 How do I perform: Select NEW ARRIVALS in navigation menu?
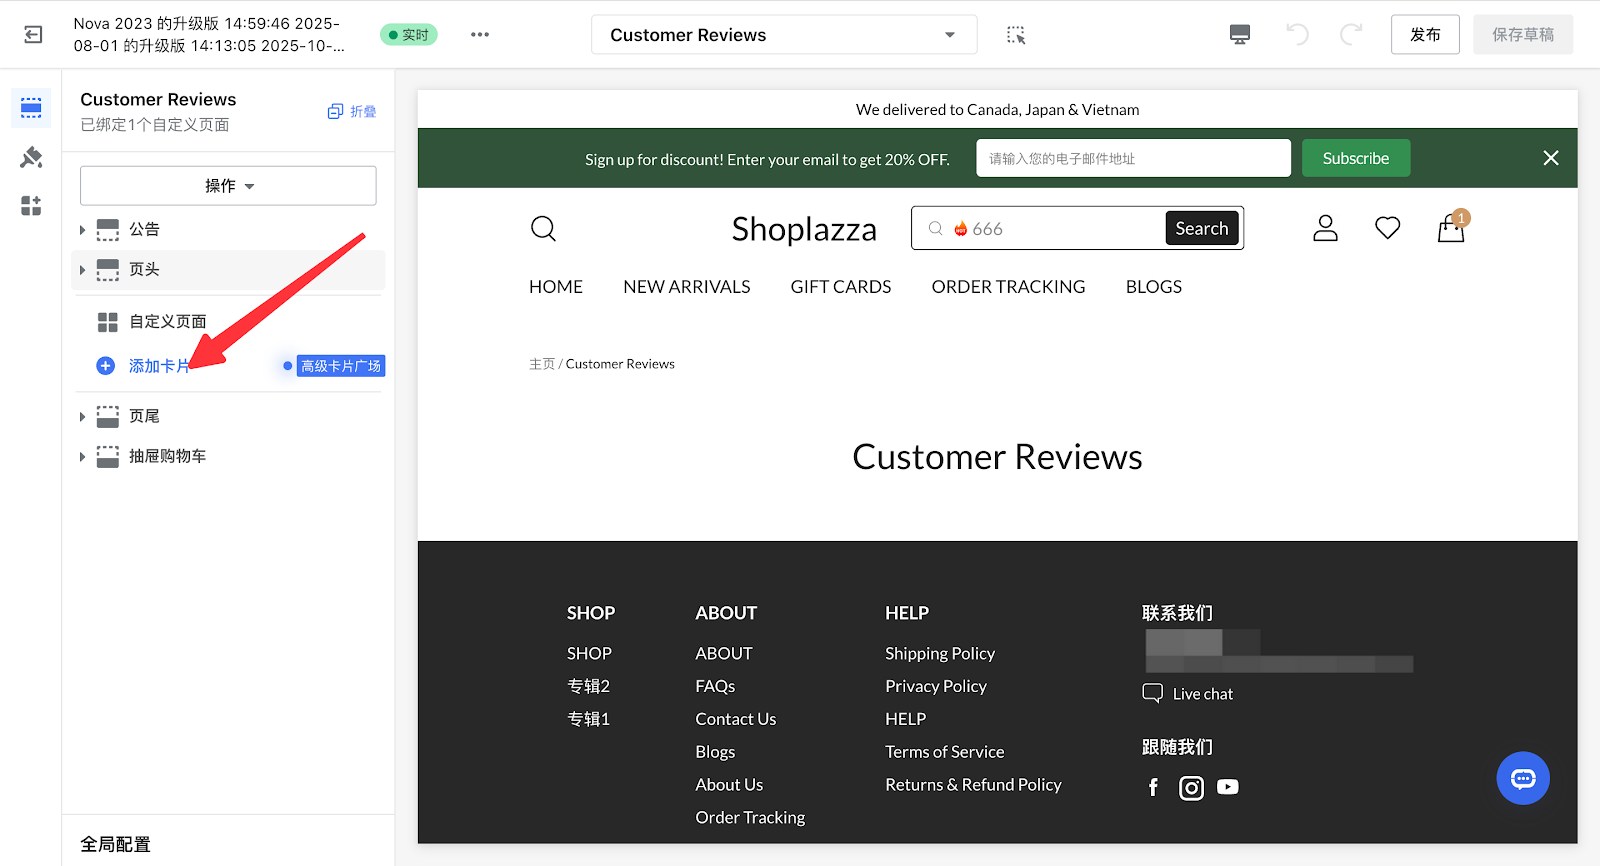(686, 287)
